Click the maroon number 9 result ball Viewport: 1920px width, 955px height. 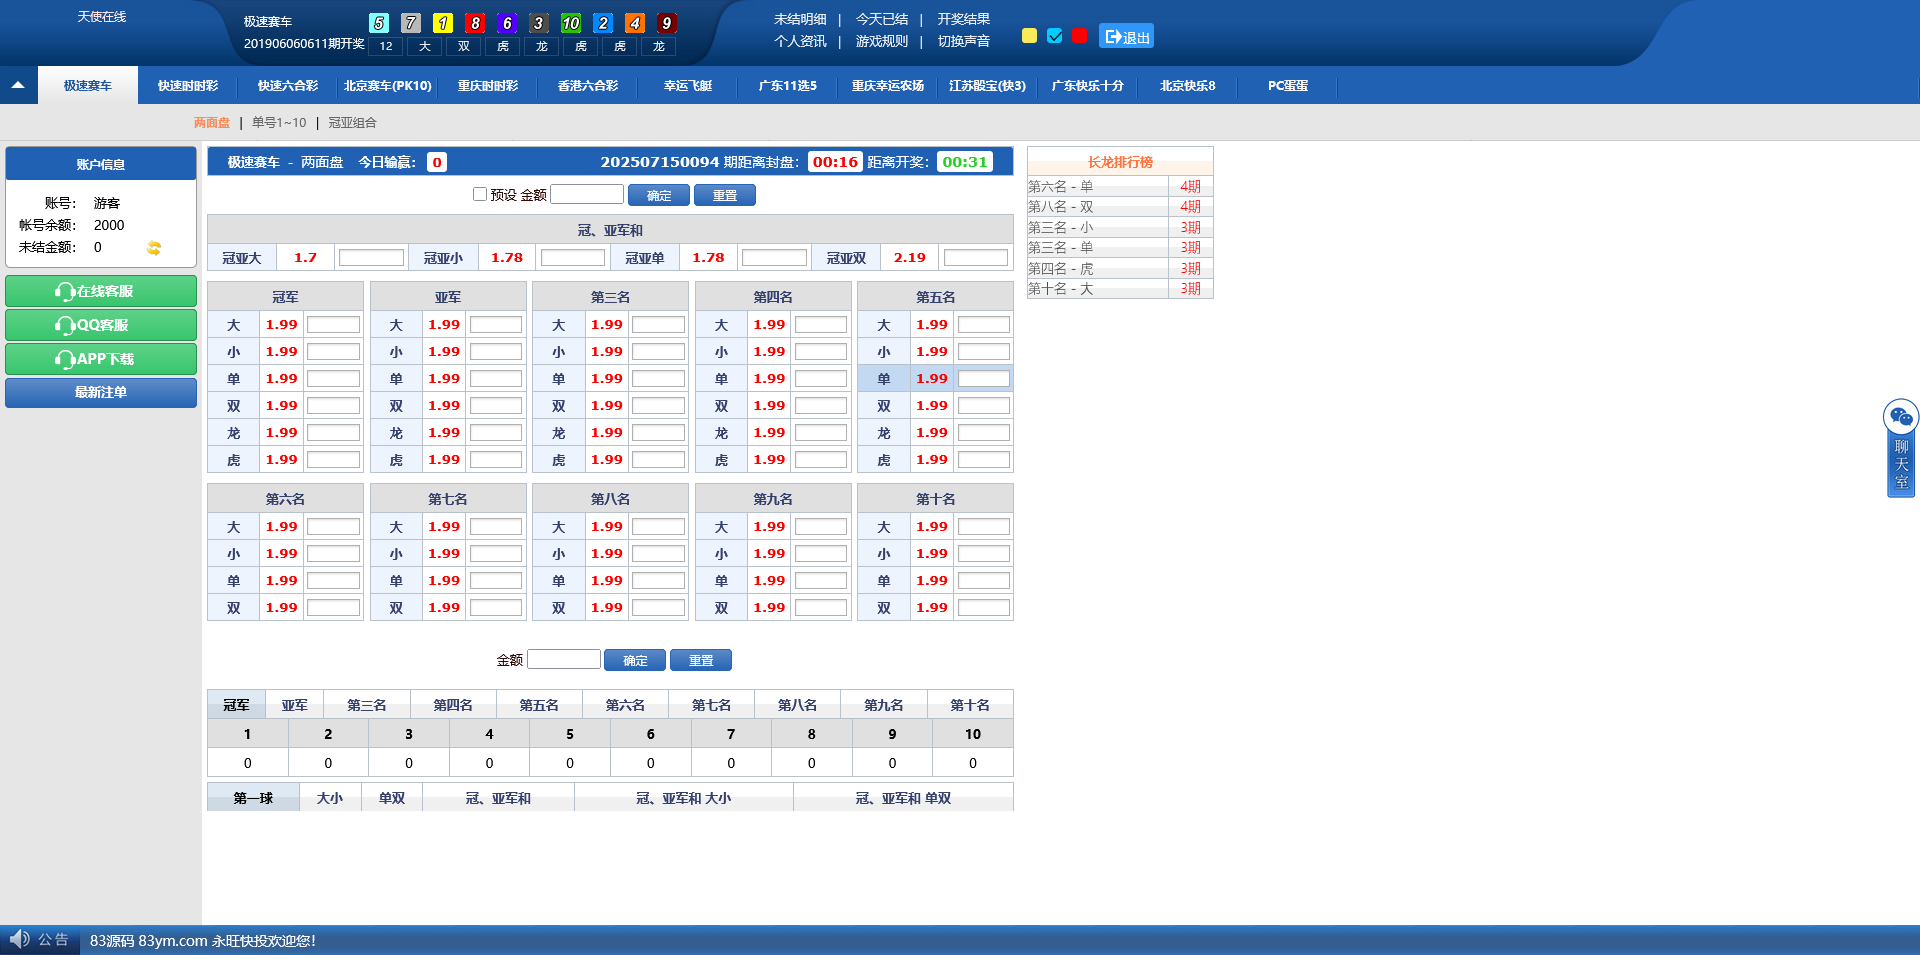pyautogui.click(x=667, y=23)
